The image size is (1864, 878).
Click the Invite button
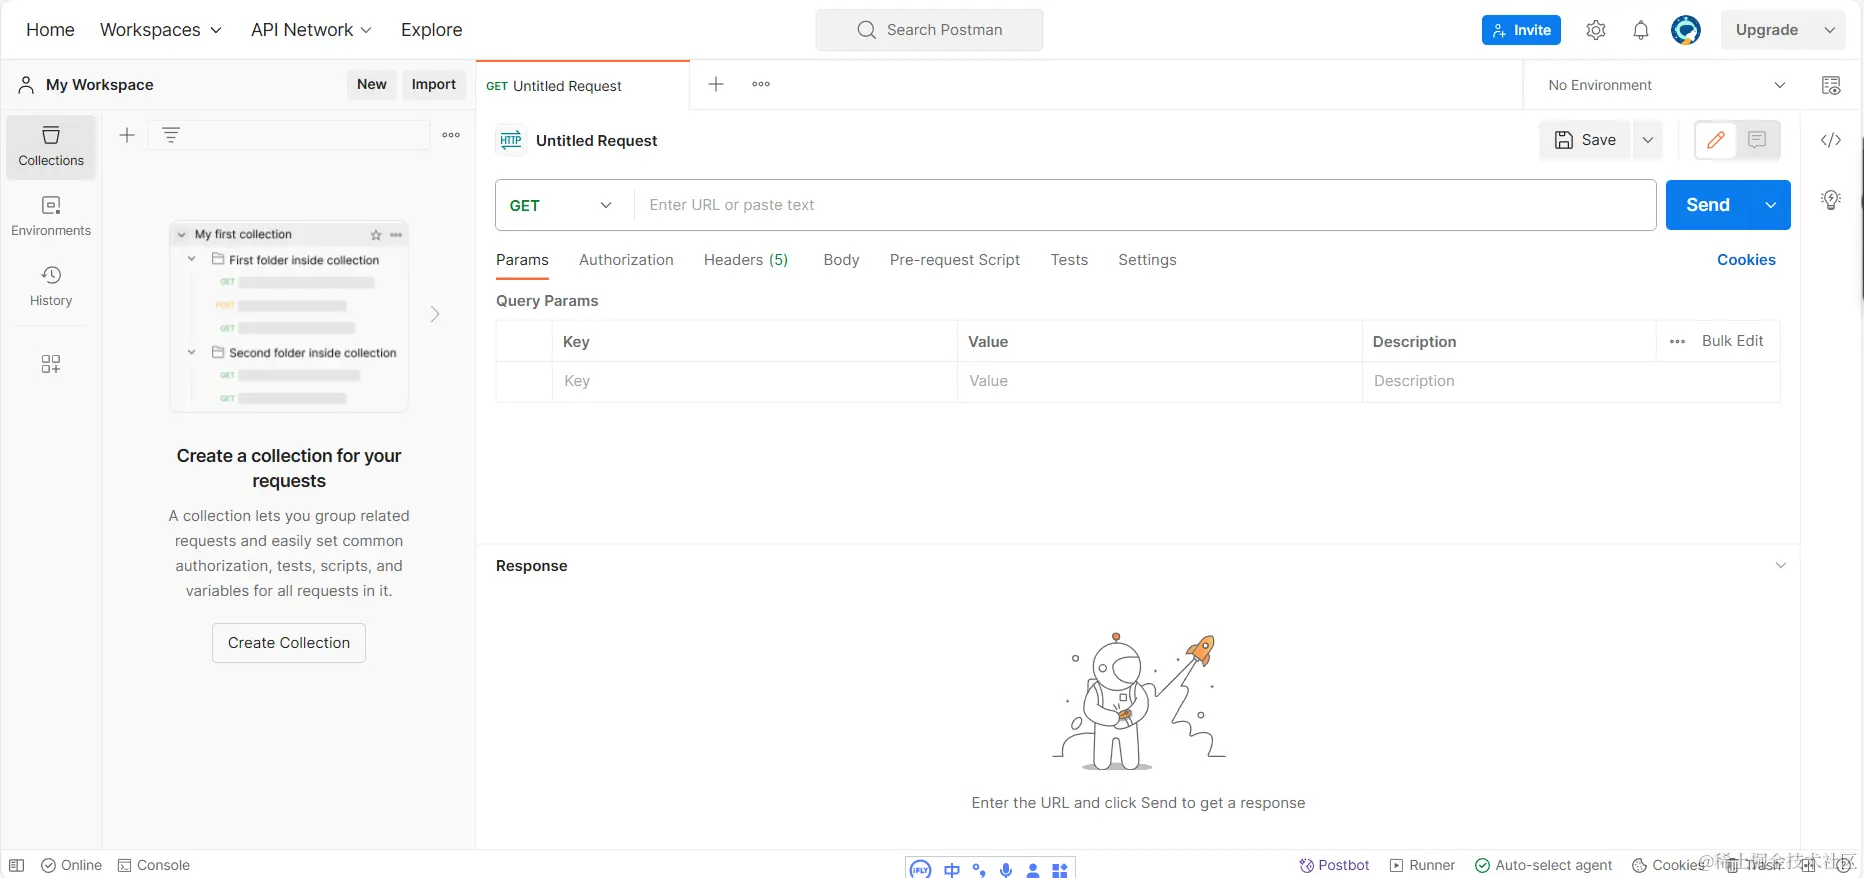coord(1521,30)
